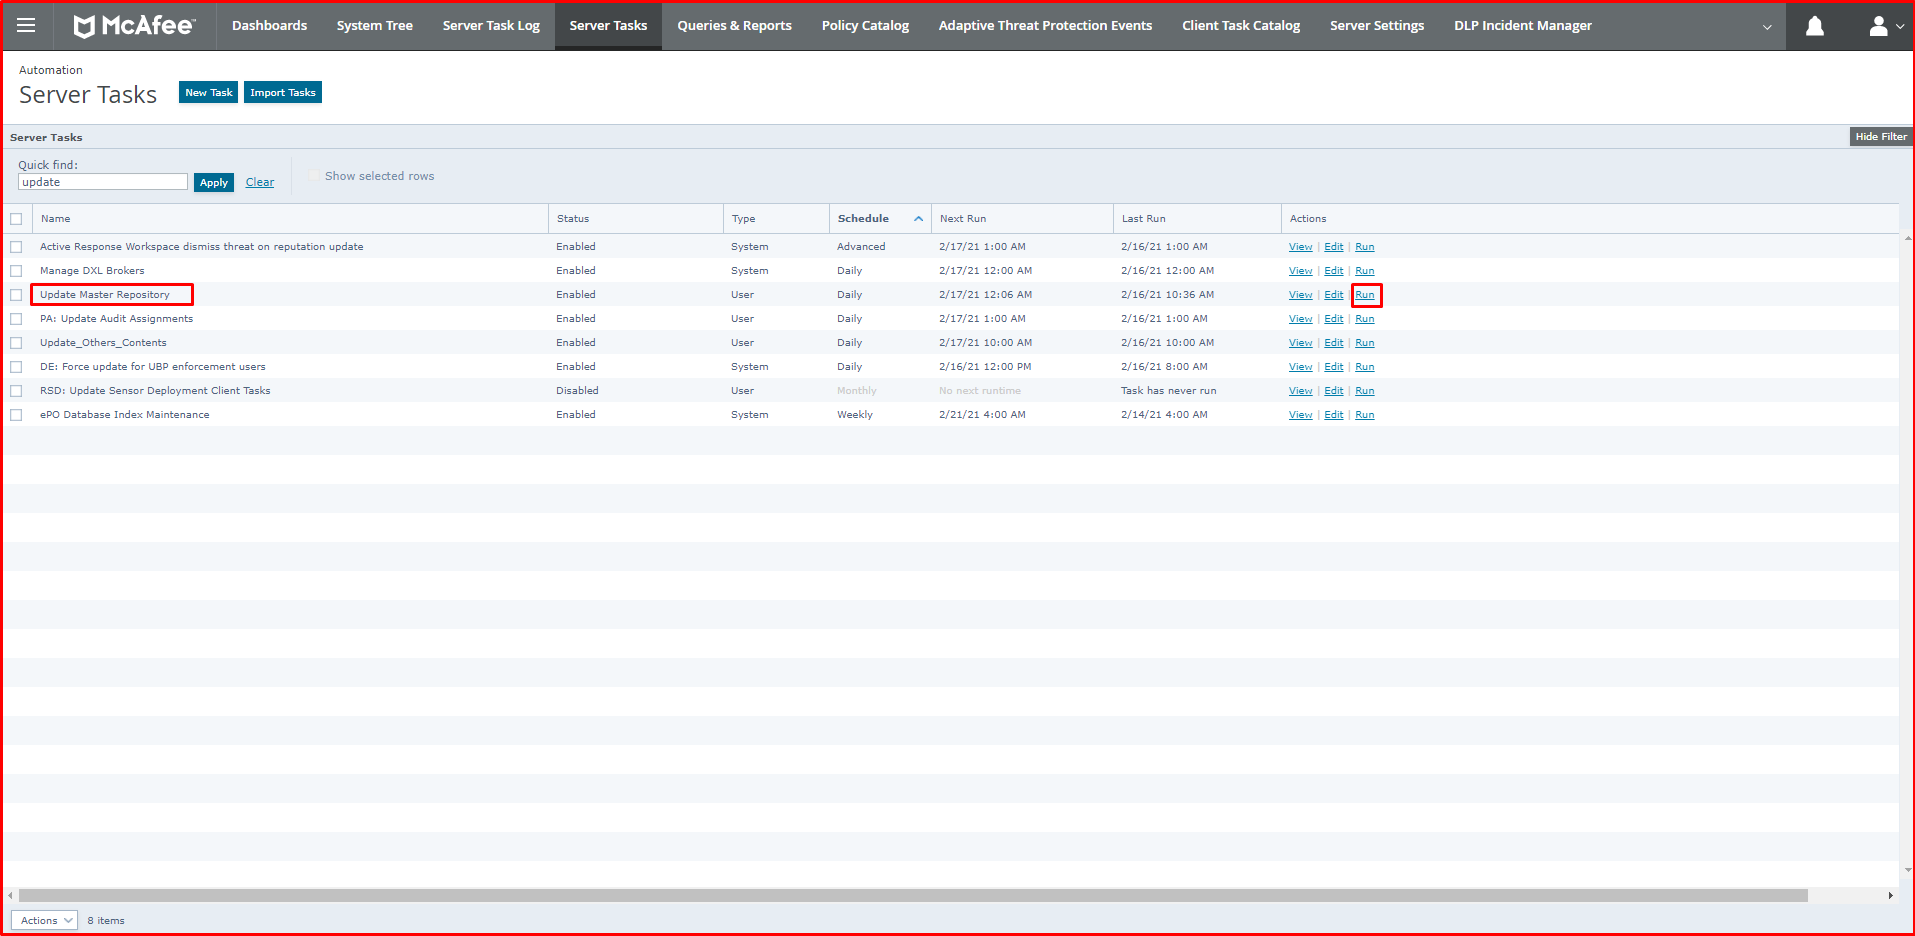
Task: Click the New Task button
Action: coord(208,92)
